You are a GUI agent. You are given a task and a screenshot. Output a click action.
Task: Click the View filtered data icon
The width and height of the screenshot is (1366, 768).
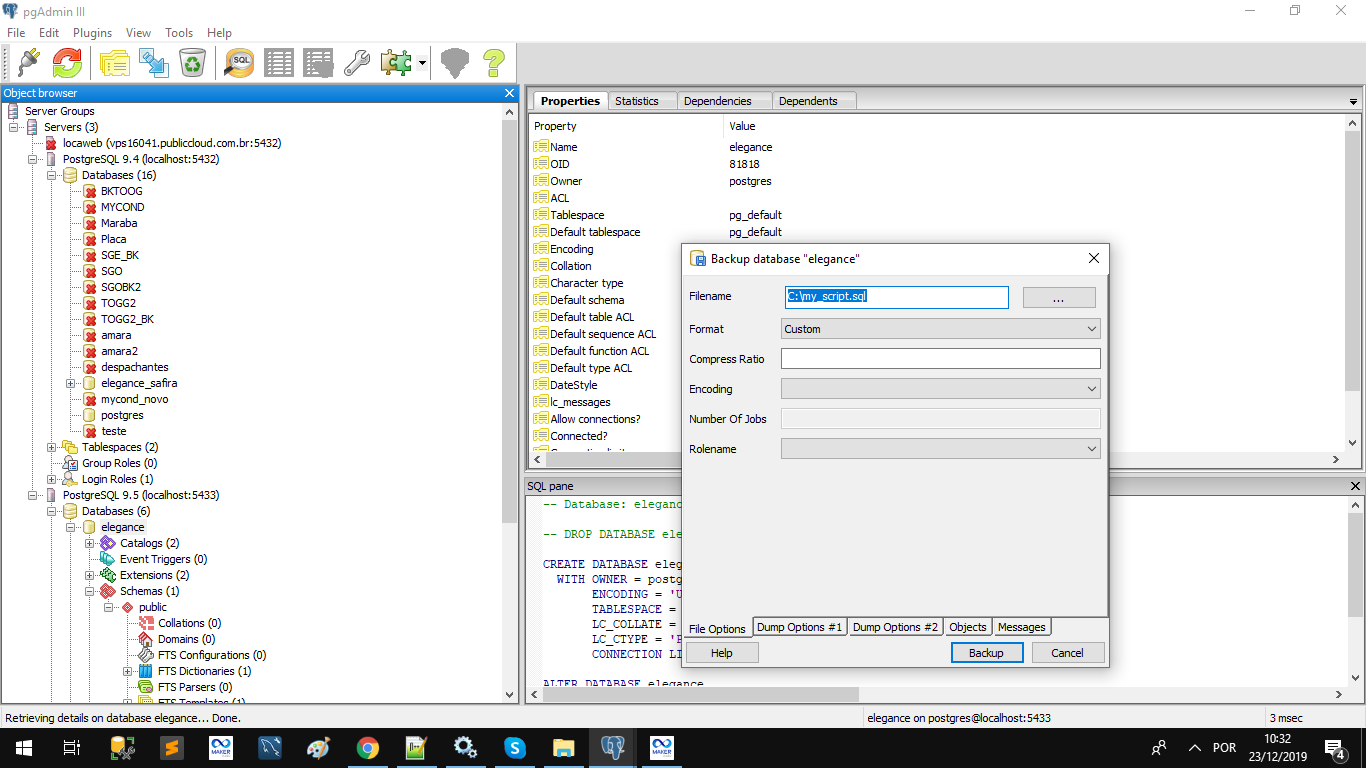tap(318, 63)
